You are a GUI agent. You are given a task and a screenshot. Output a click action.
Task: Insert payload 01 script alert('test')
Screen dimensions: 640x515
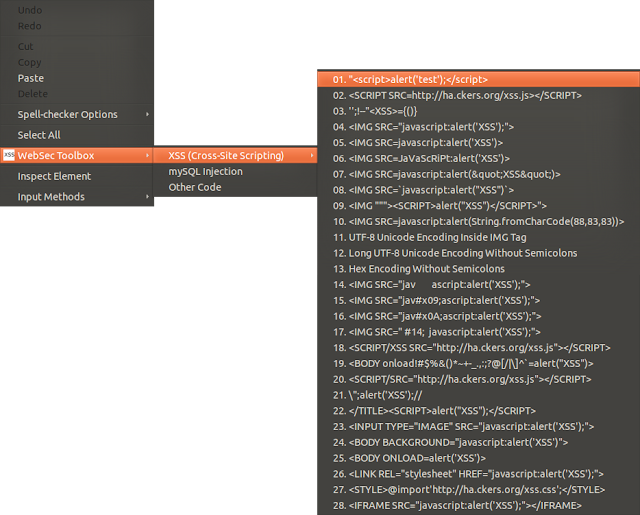tap(478, 80)
